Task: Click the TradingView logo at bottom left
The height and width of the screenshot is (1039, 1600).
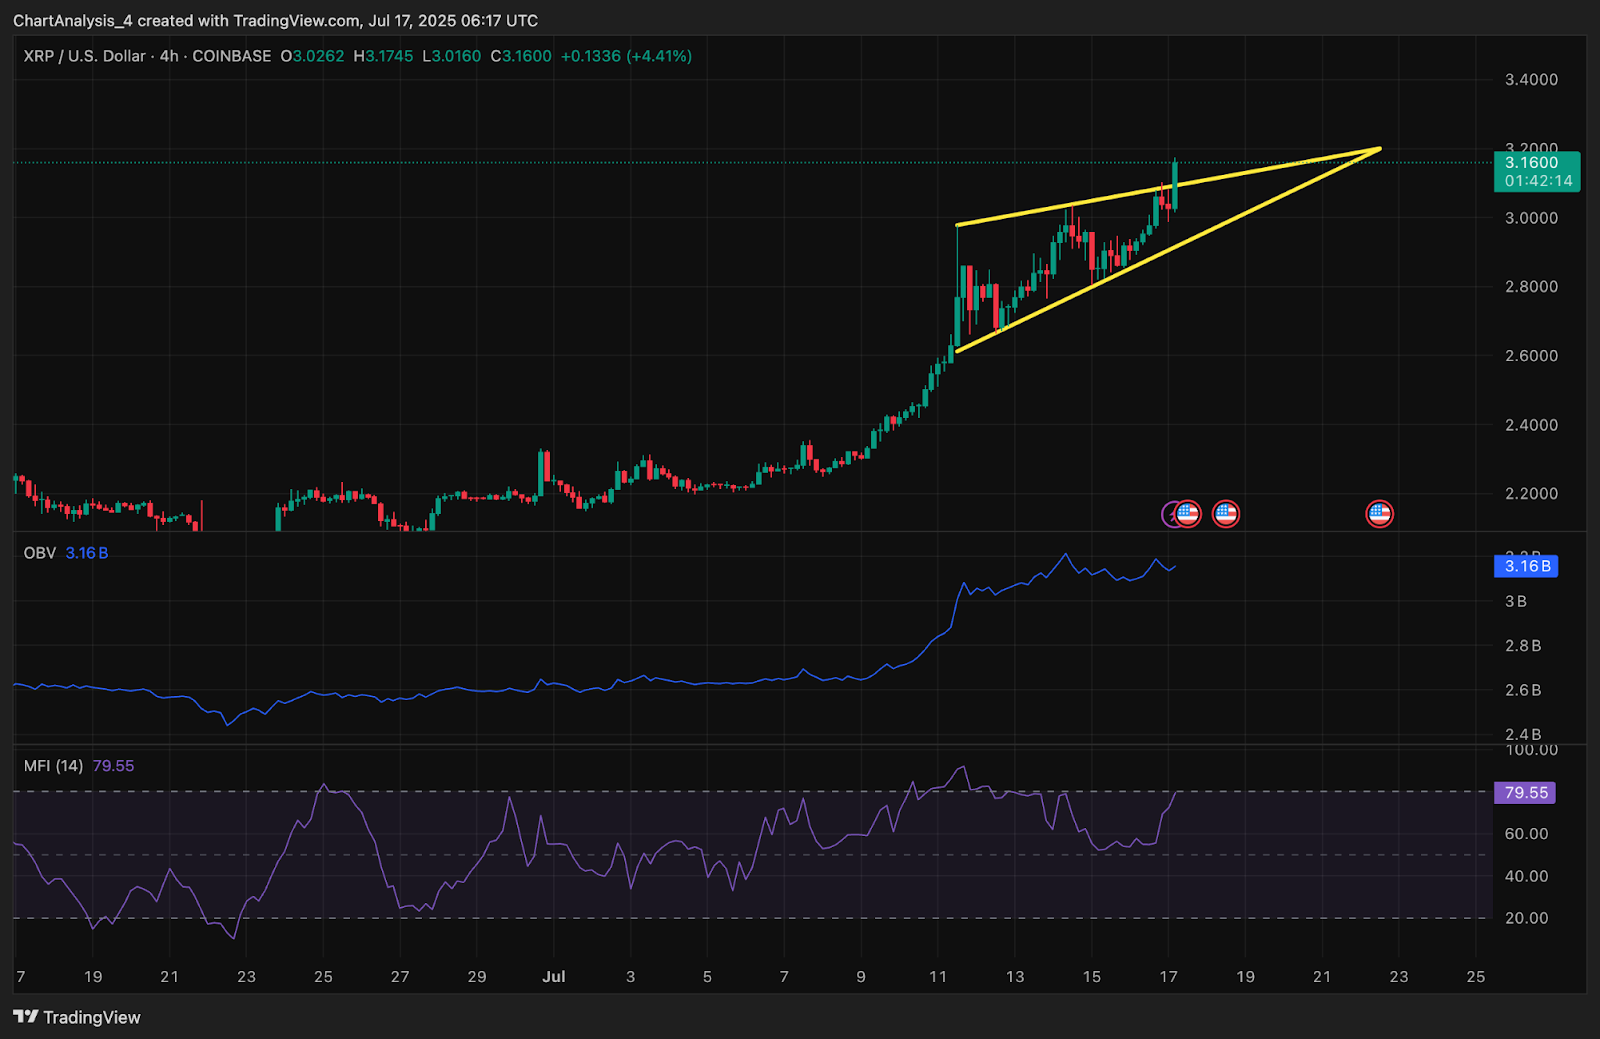Action: [77, 1017]
